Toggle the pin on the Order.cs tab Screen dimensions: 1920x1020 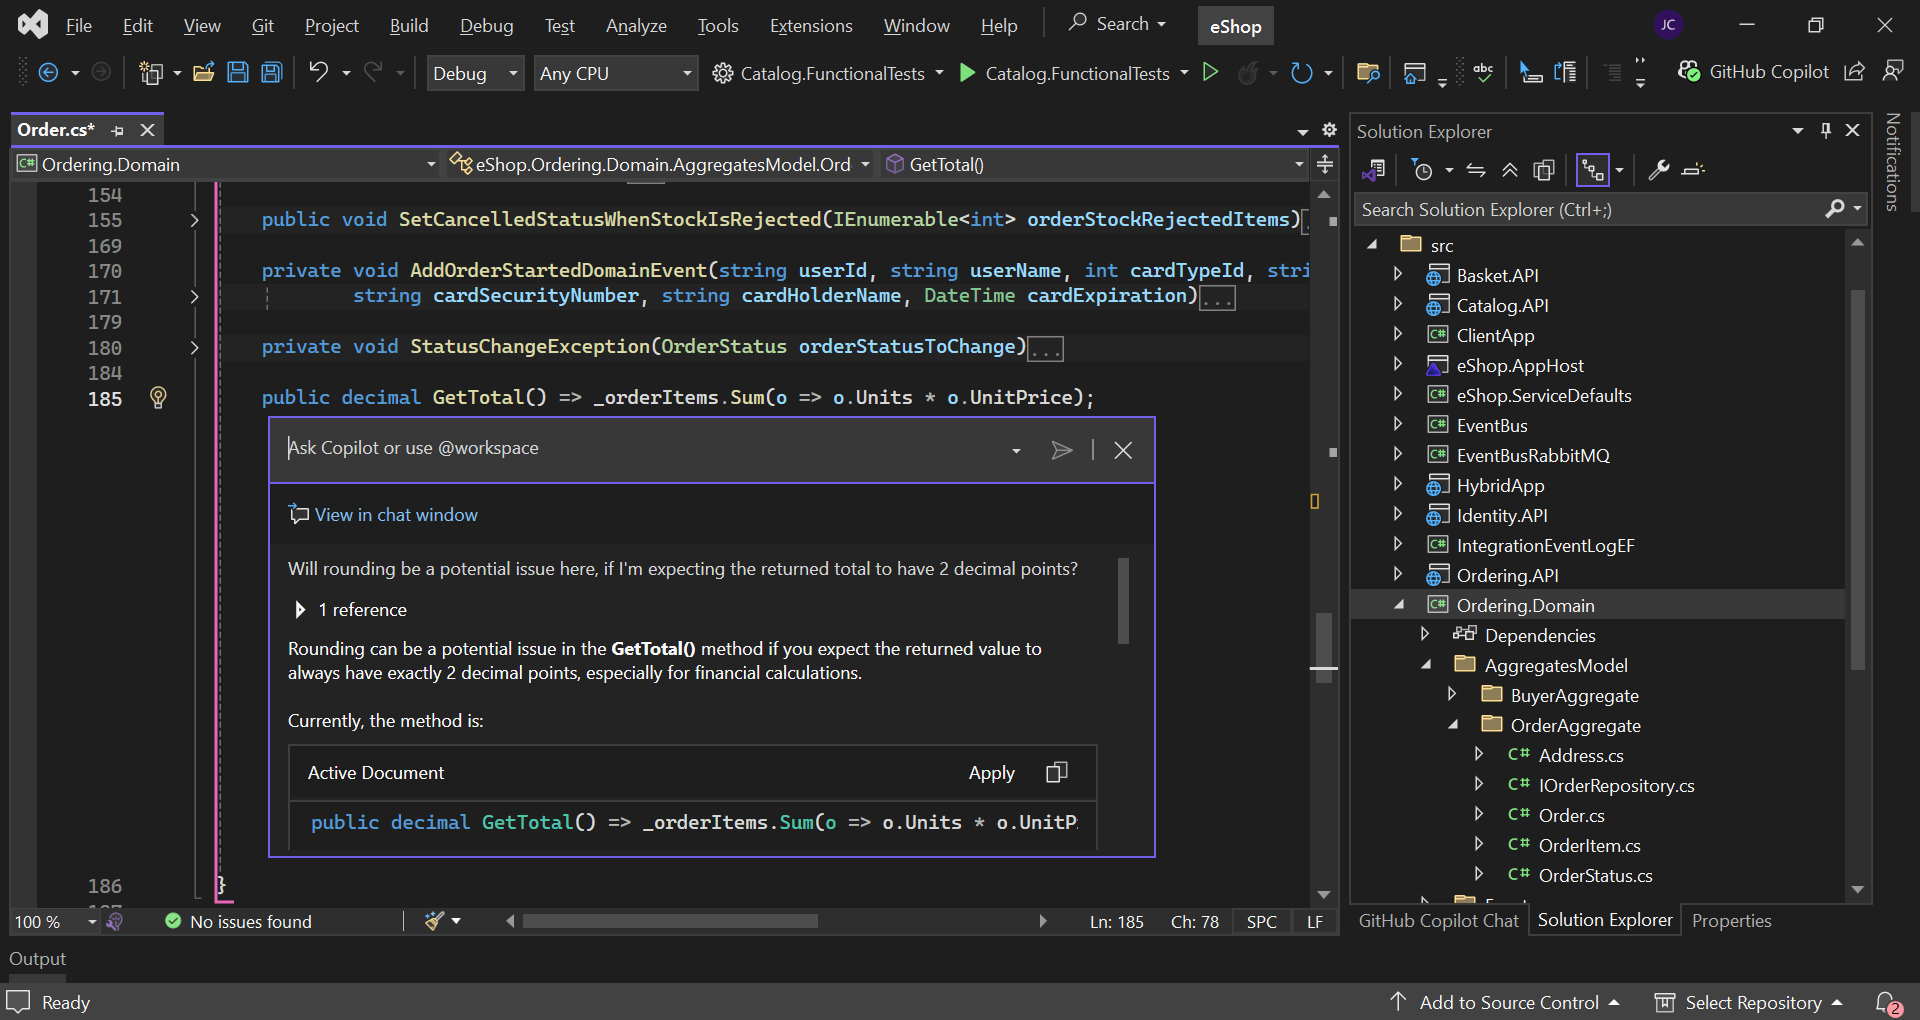pyautogui.click(x=117, y=130)
